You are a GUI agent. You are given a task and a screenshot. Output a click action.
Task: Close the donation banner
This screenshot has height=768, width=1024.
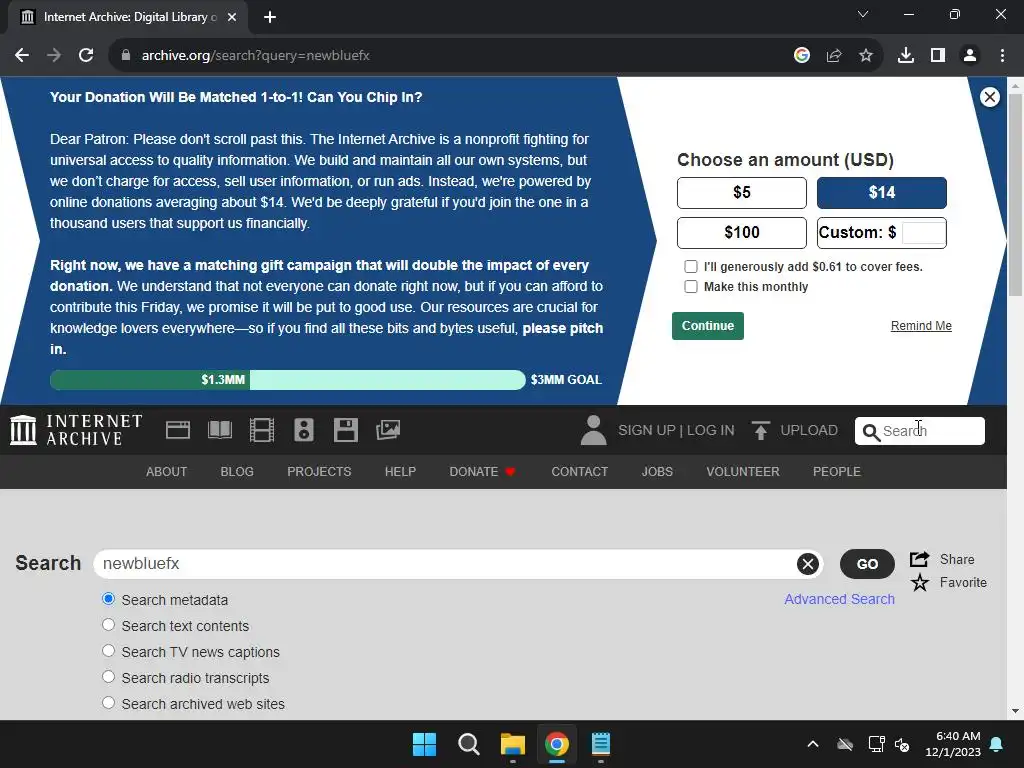(989, 97)
